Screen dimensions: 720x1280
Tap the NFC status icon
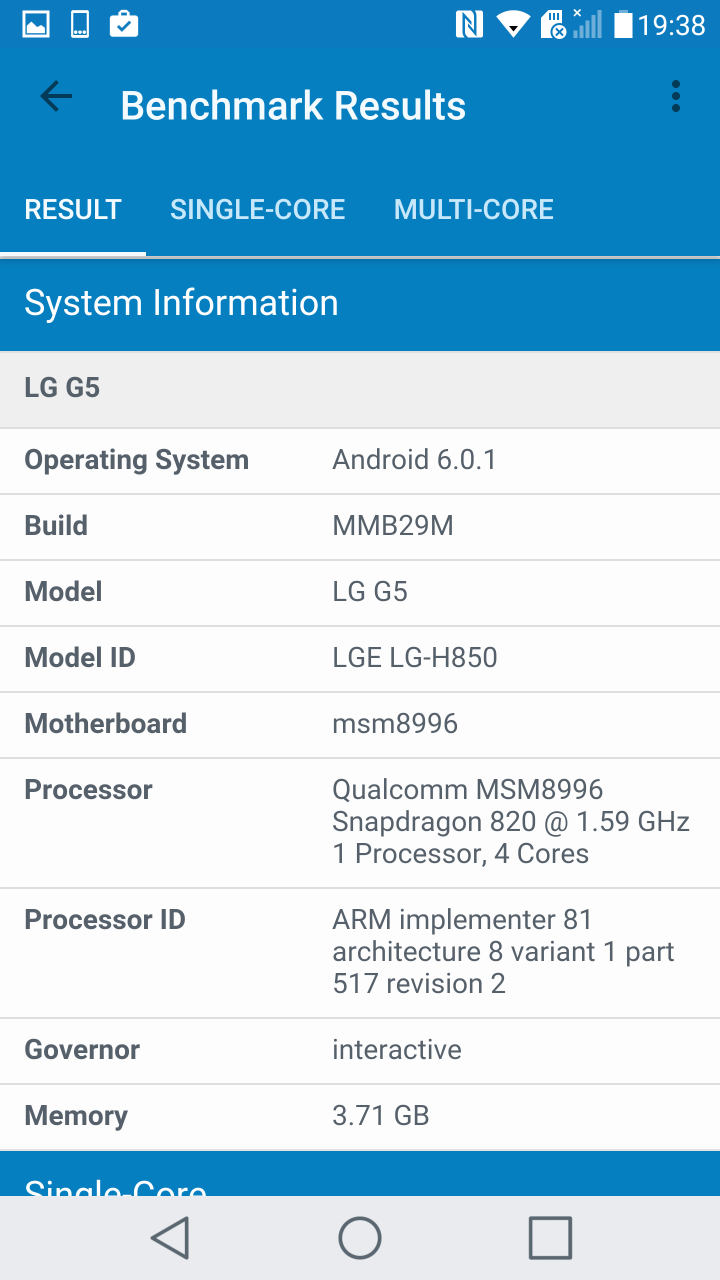point(469,24)
